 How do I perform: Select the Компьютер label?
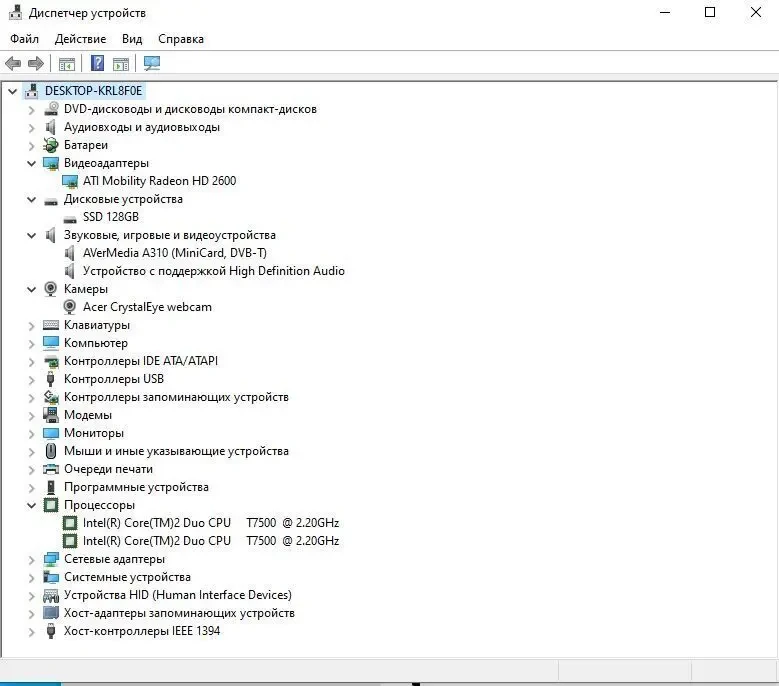pyautogui.click(x=96, y=343)
